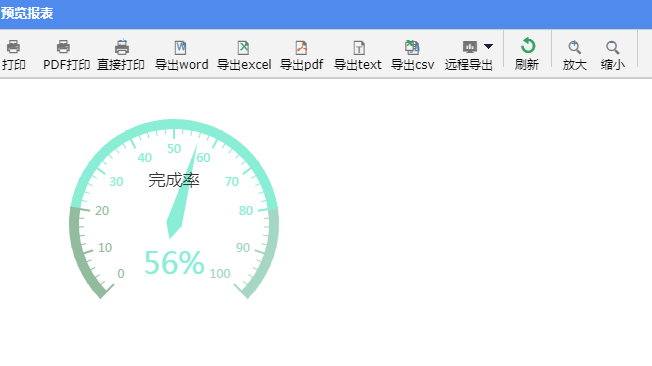Zoom out using the 缩小 magnifier
This screenshot has width=652, height=366.
click(612, 47)
